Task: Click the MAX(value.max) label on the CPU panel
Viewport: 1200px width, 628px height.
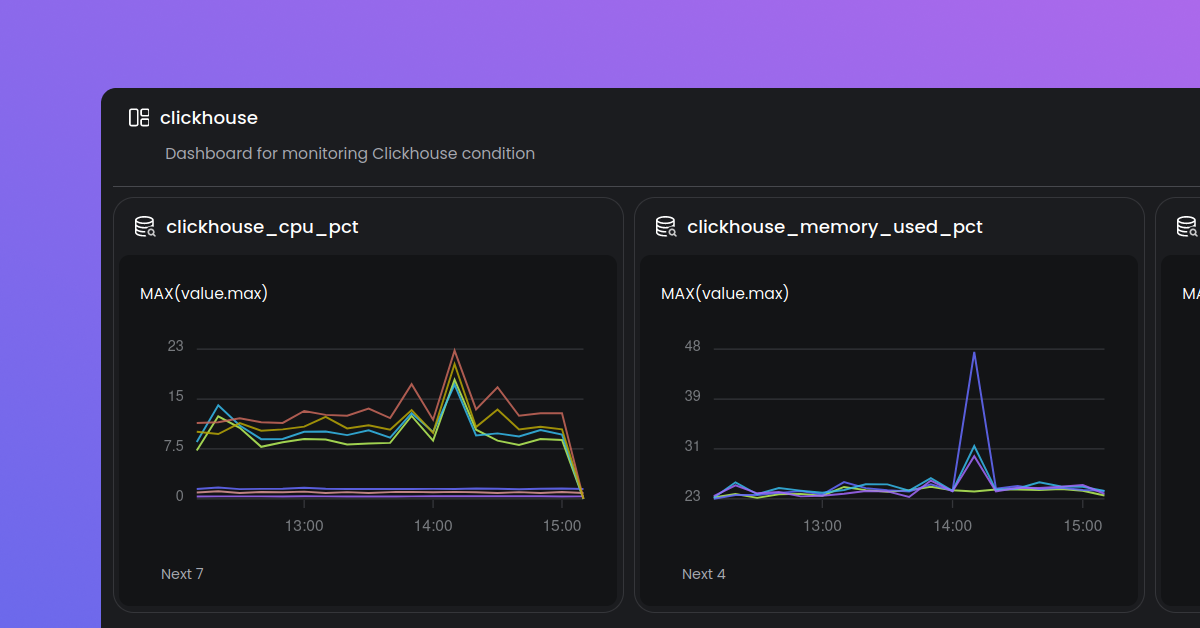Action: point(204,292)
